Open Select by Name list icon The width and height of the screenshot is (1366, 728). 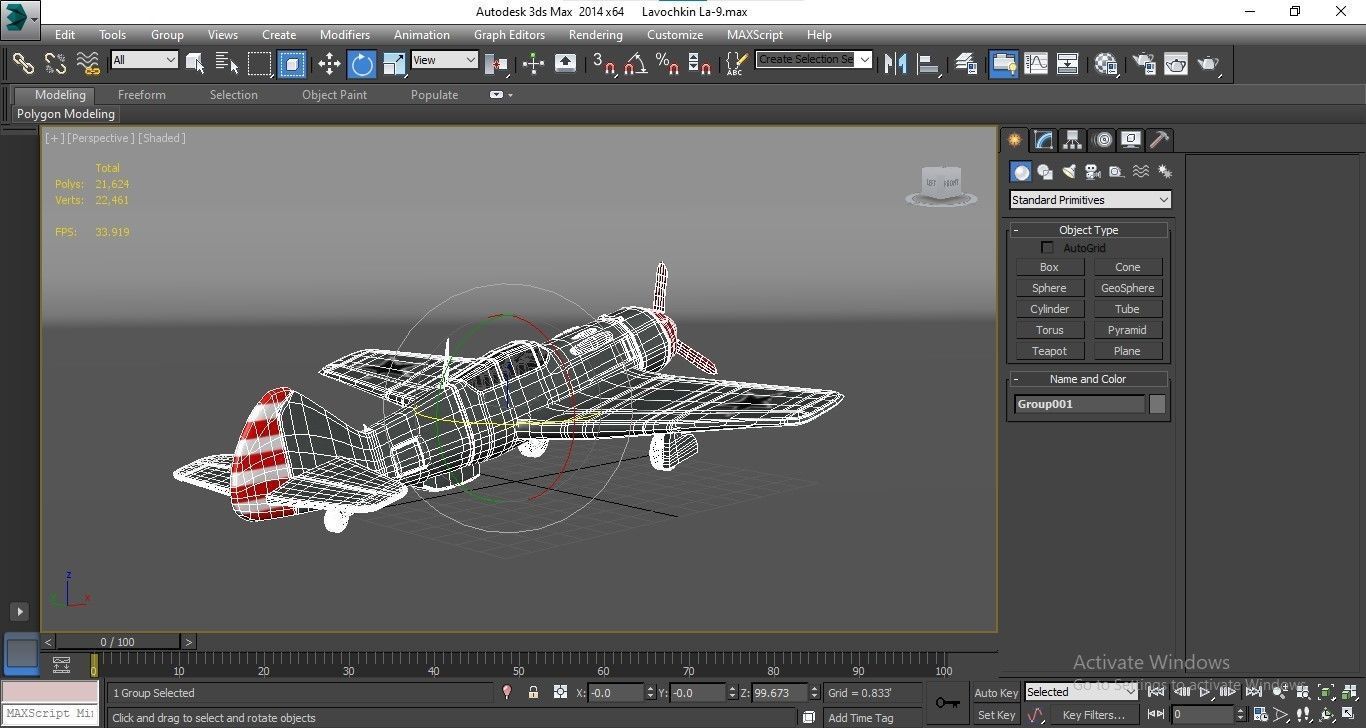pyautogui.click(x=227, y=64)
